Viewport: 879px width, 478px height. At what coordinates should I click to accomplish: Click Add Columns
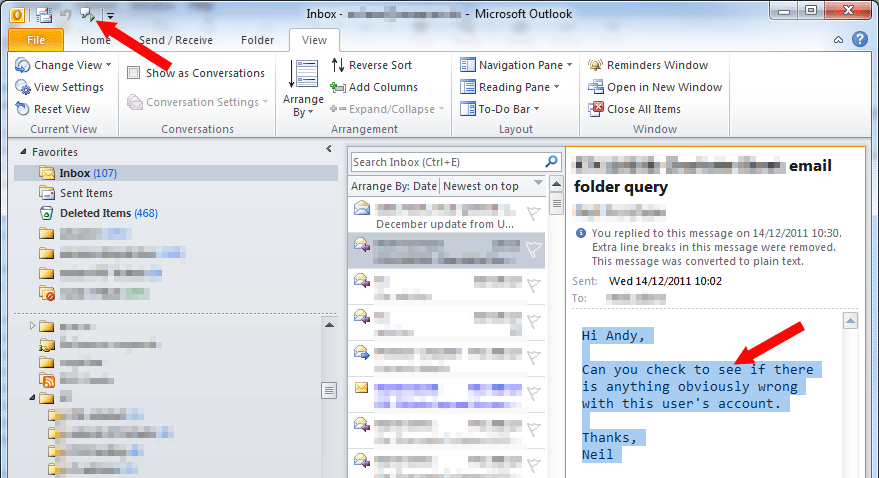click(374, 87)
